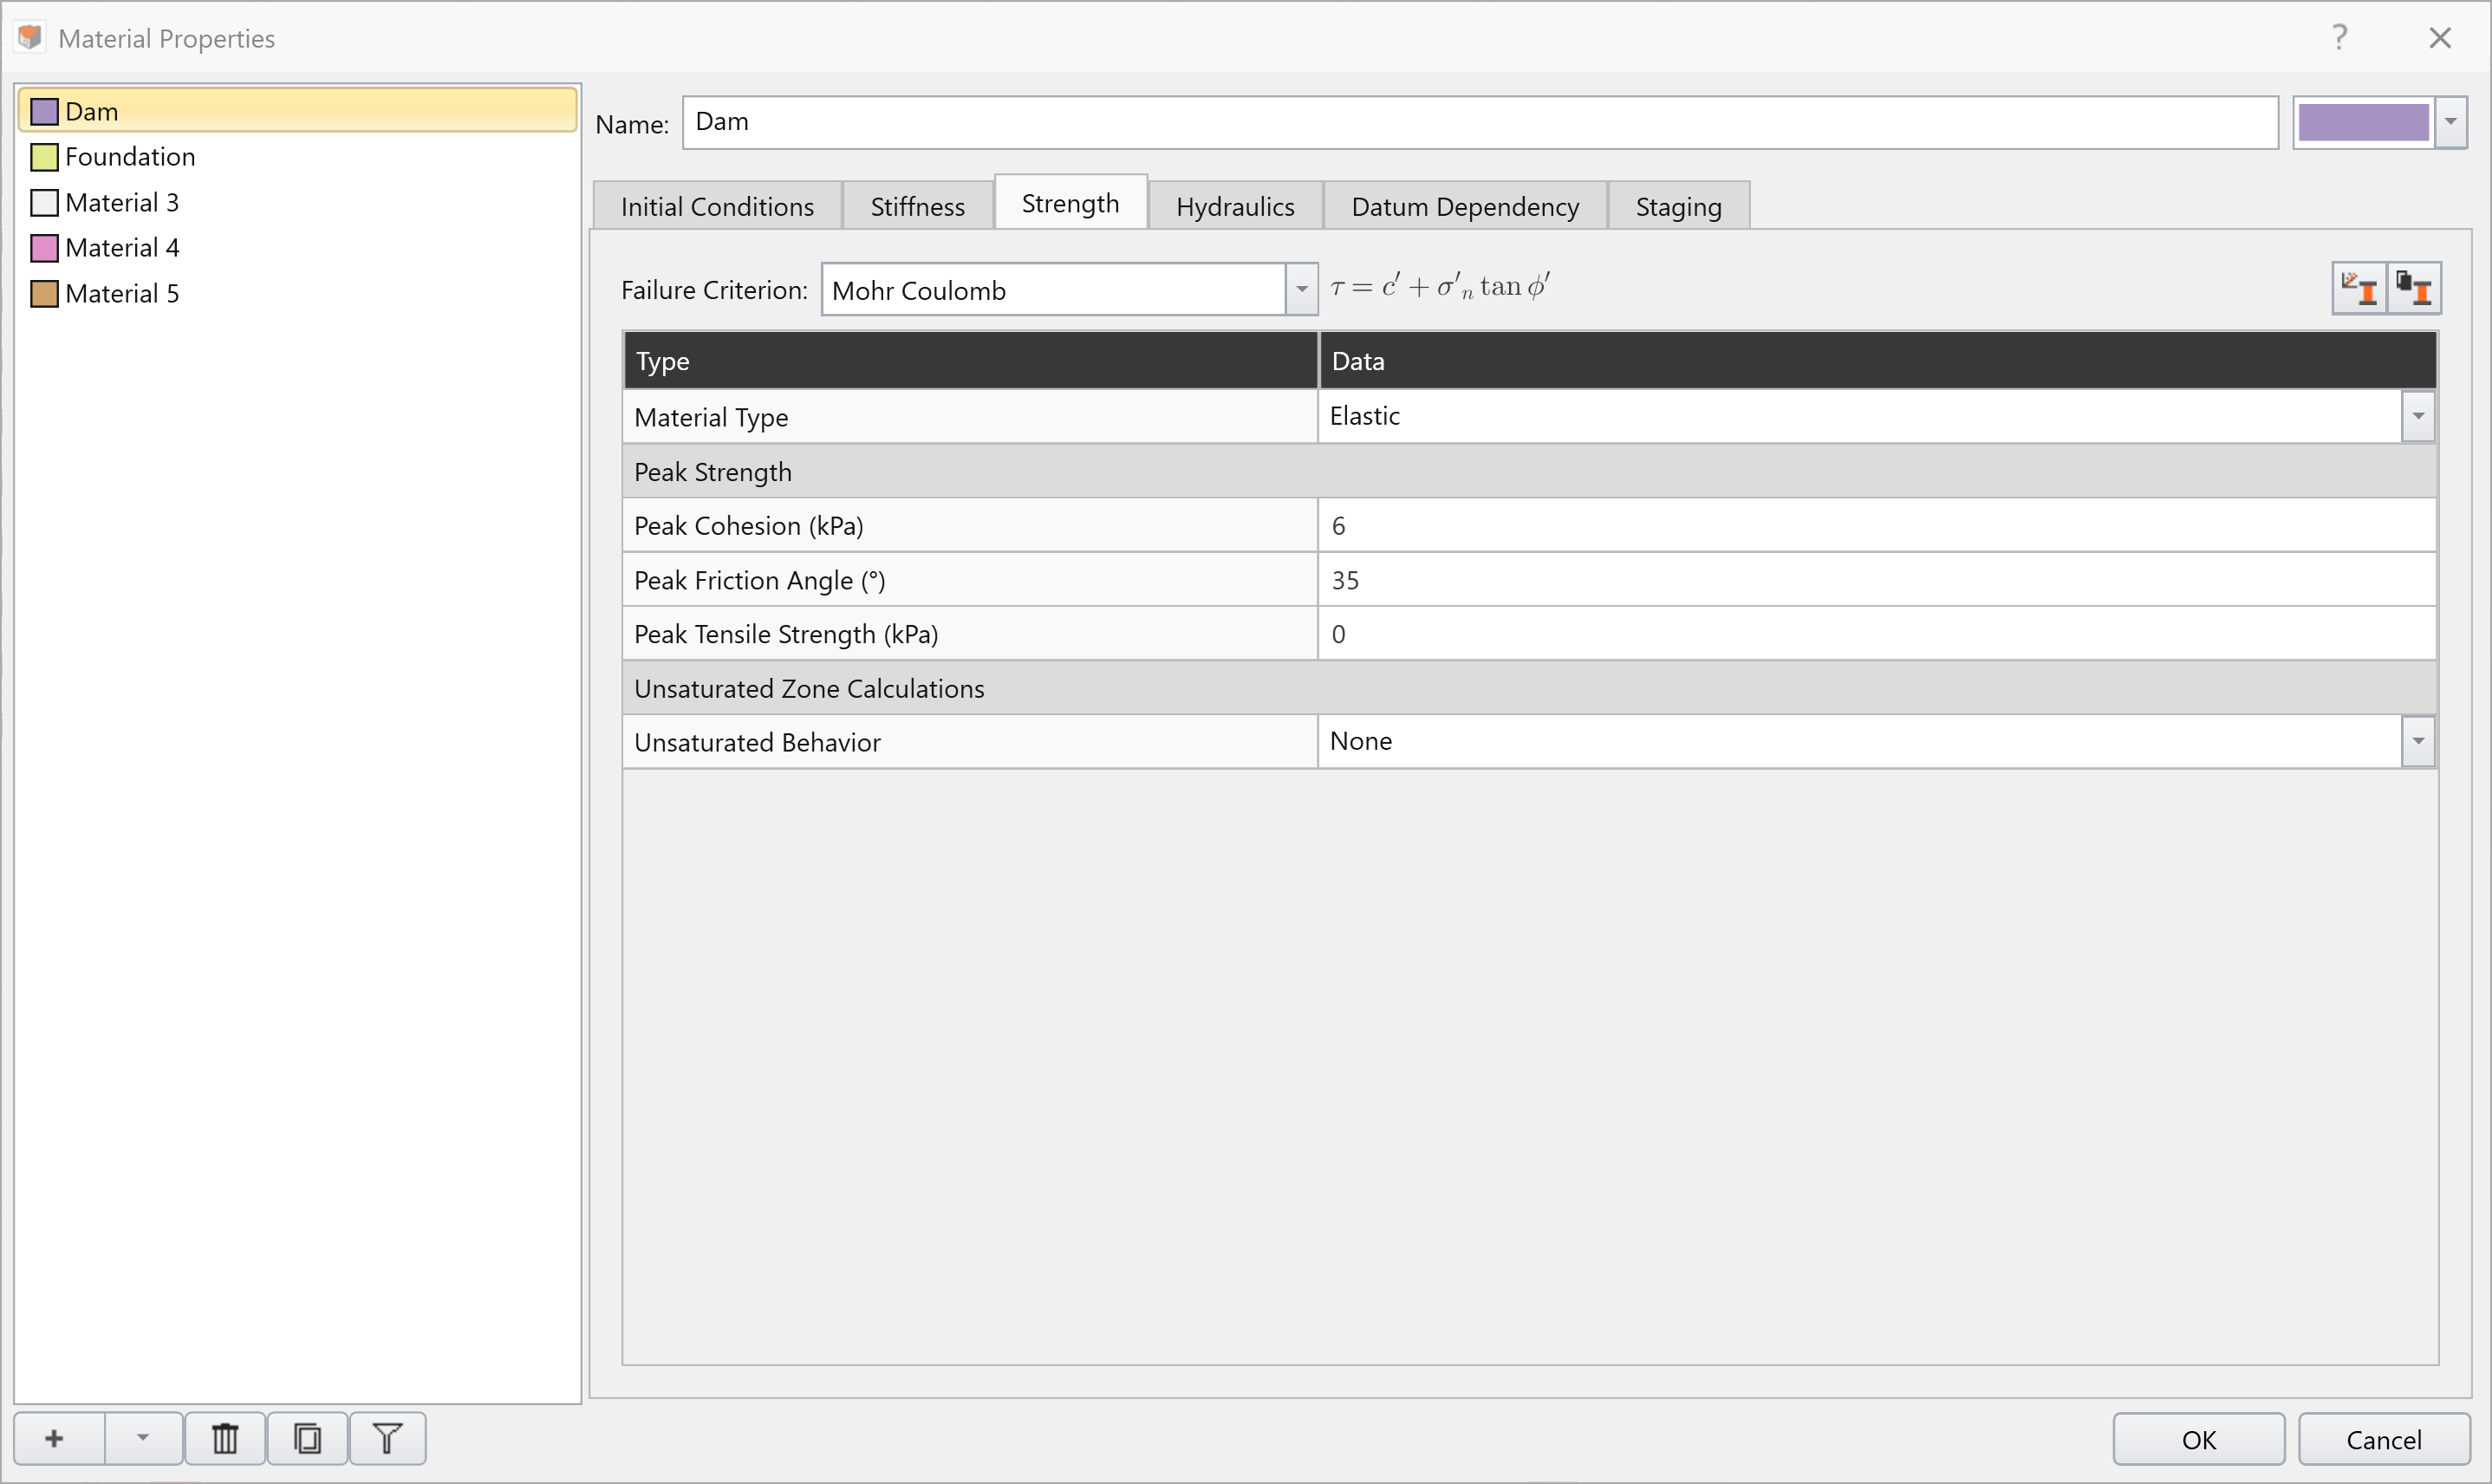
Task: Click the Material 3 white color swatch
Action: 44,203
